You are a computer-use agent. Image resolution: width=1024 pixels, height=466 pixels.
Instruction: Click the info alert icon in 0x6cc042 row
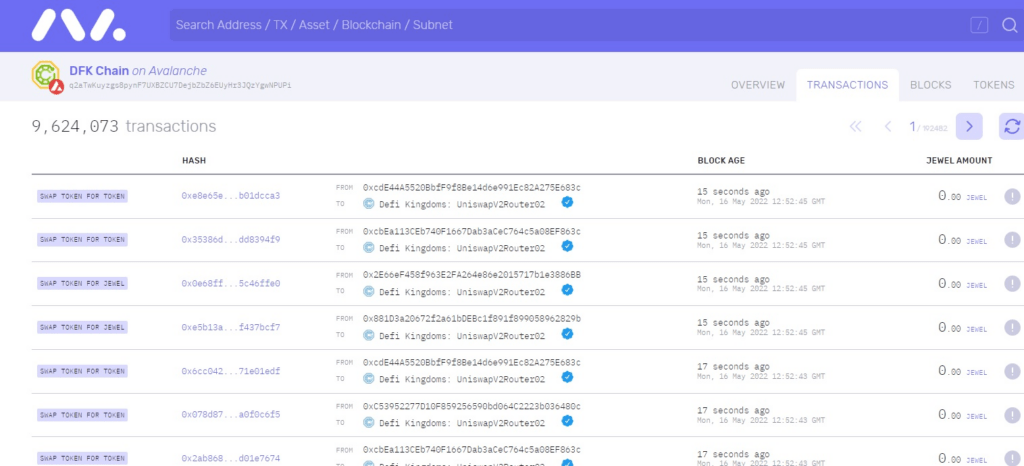1012,371
